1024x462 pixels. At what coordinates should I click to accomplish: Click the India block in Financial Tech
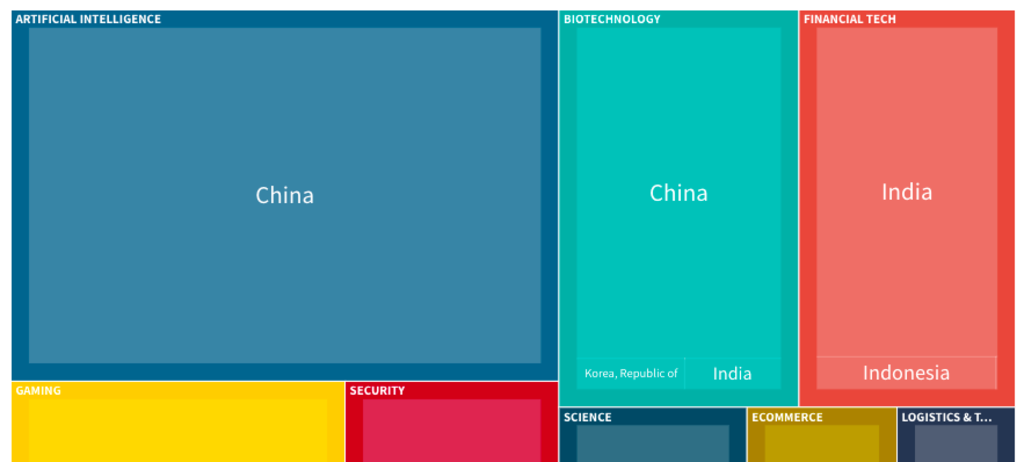(x=906, y=192)
